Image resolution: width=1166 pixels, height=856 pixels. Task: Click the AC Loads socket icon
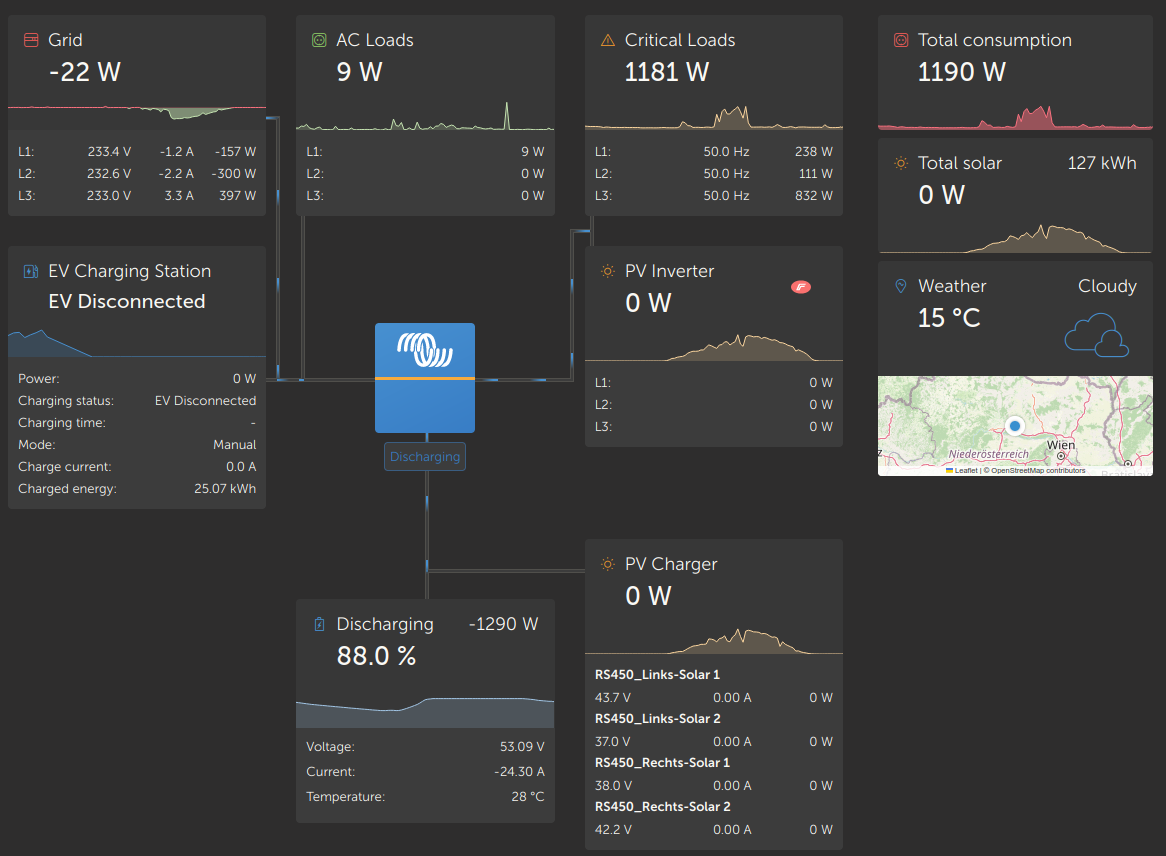[319, 40]
